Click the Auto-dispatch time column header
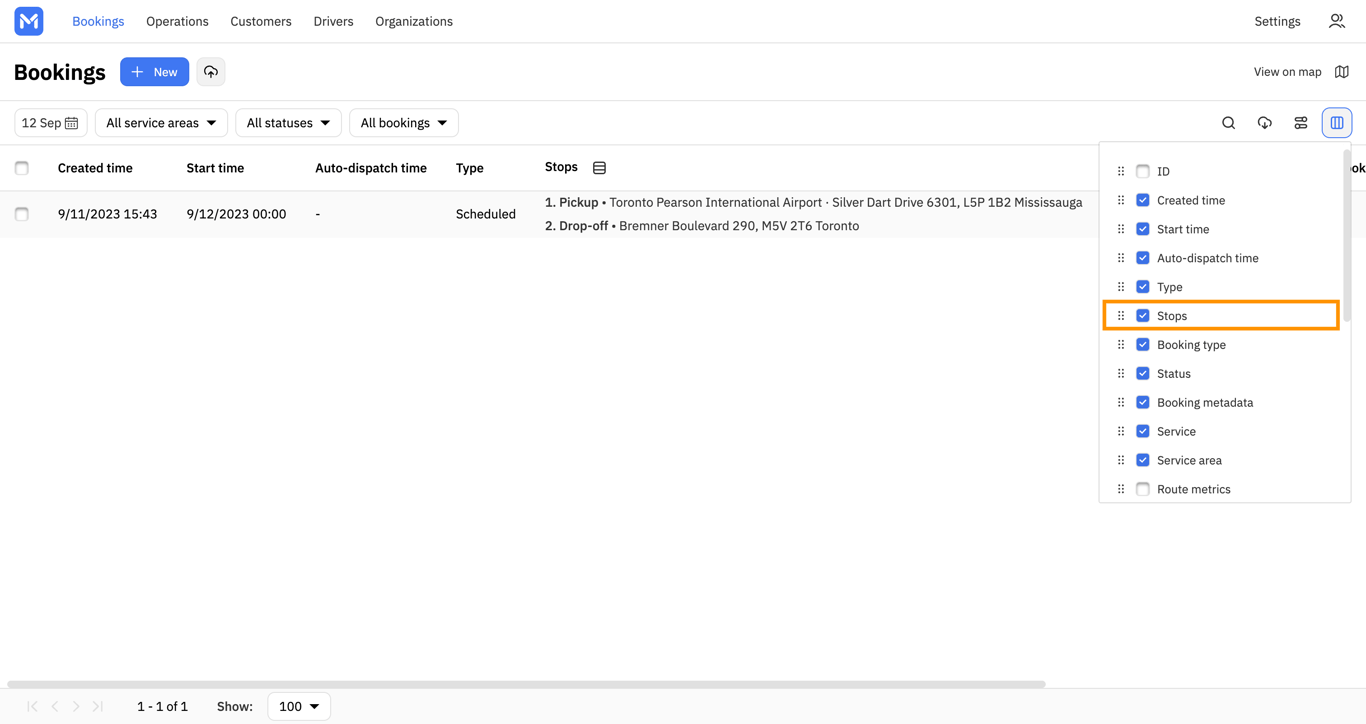The image size is (1366, 724). point(371,168)
